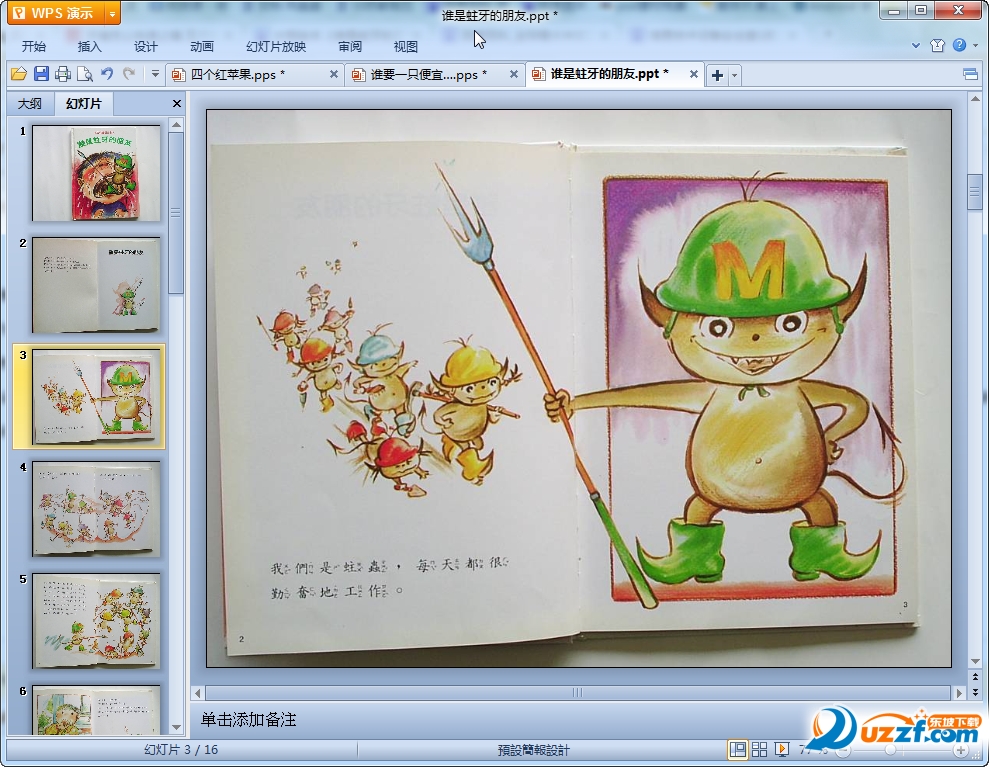
Task: Select slide 2 thumbnail
Action: (96, 284)
